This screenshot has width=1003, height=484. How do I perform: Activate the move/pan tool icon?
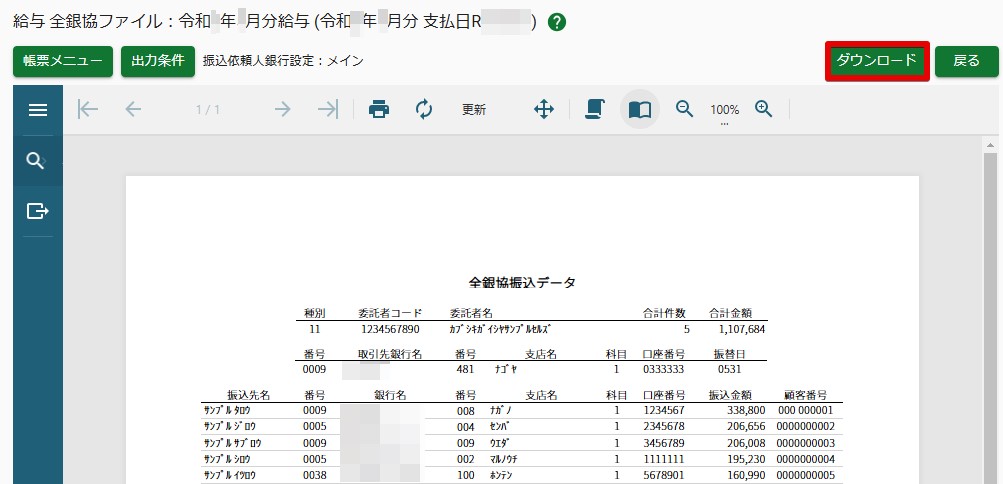[544, 109]
